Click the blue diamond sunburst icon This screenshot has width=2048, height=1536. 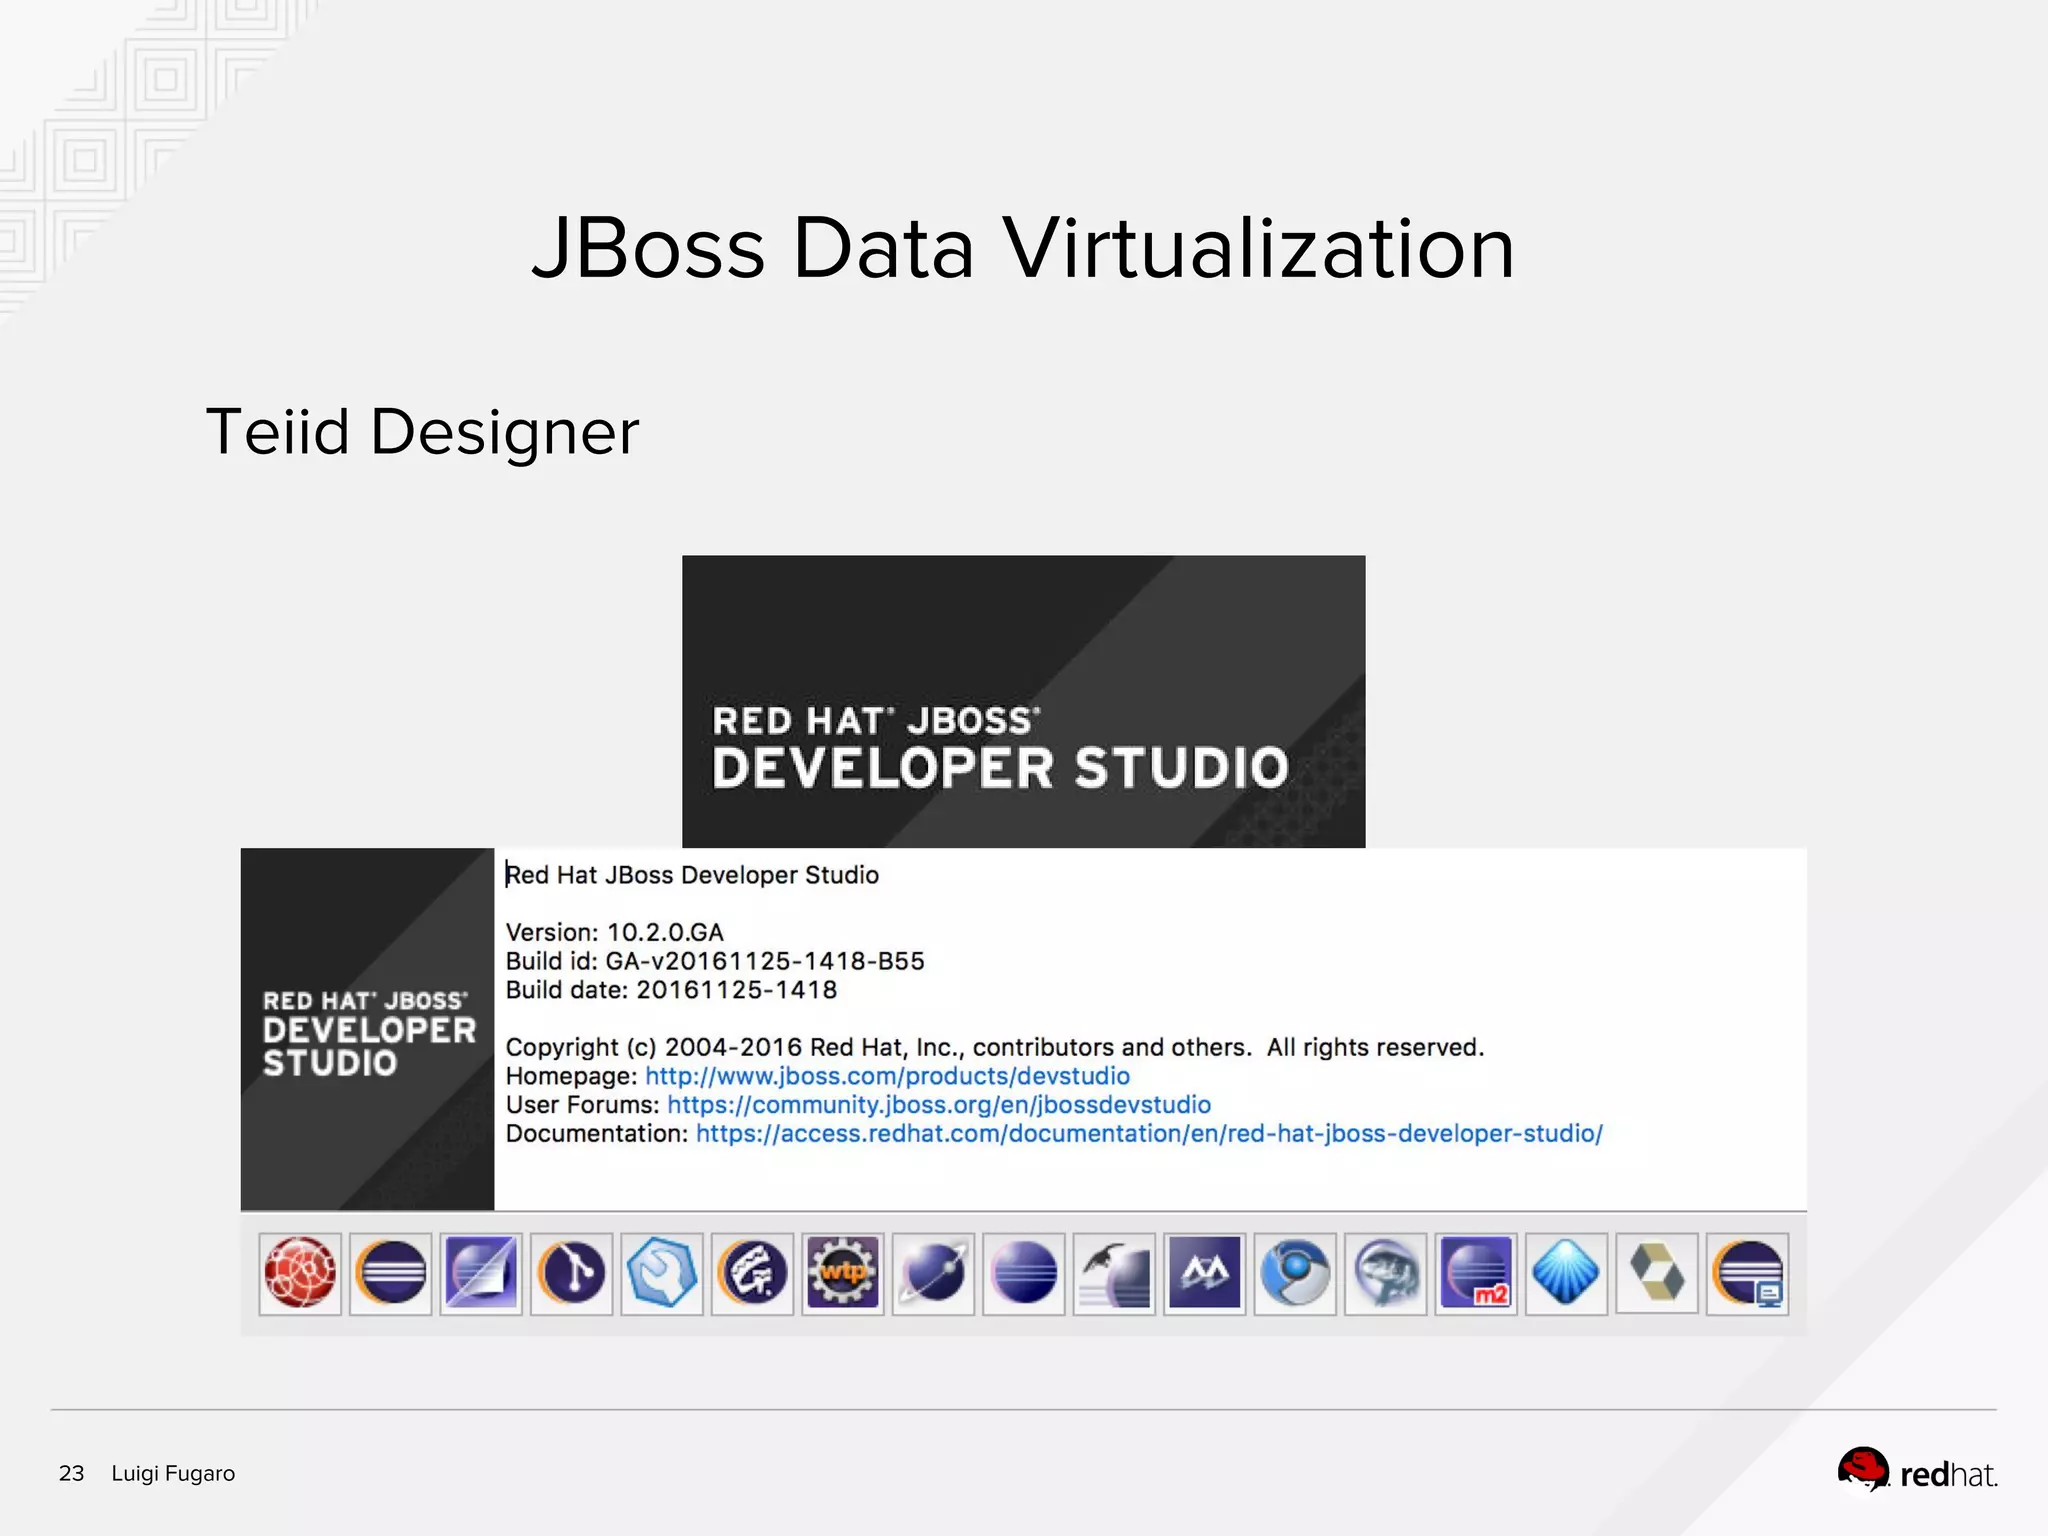point(1567,1273)
